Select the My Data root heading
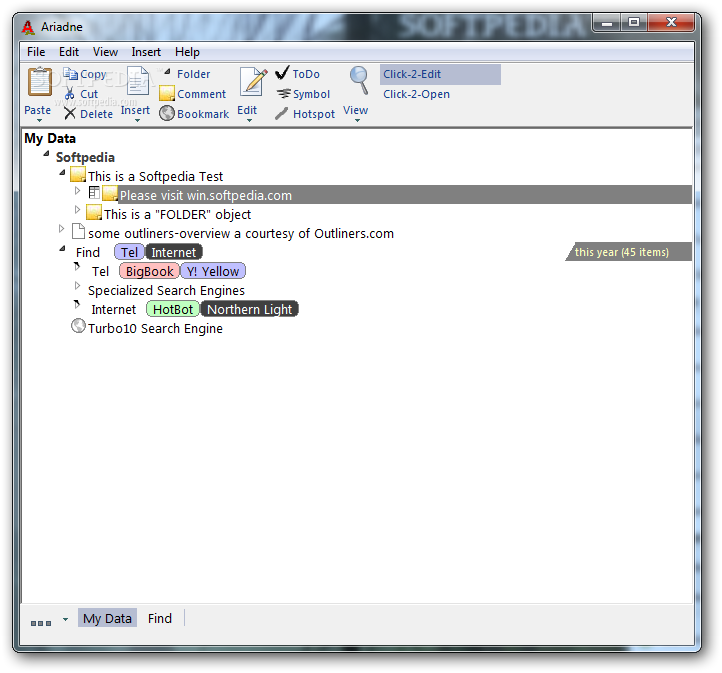The width and height of the screenshot is (722, 673). point(50,138)
